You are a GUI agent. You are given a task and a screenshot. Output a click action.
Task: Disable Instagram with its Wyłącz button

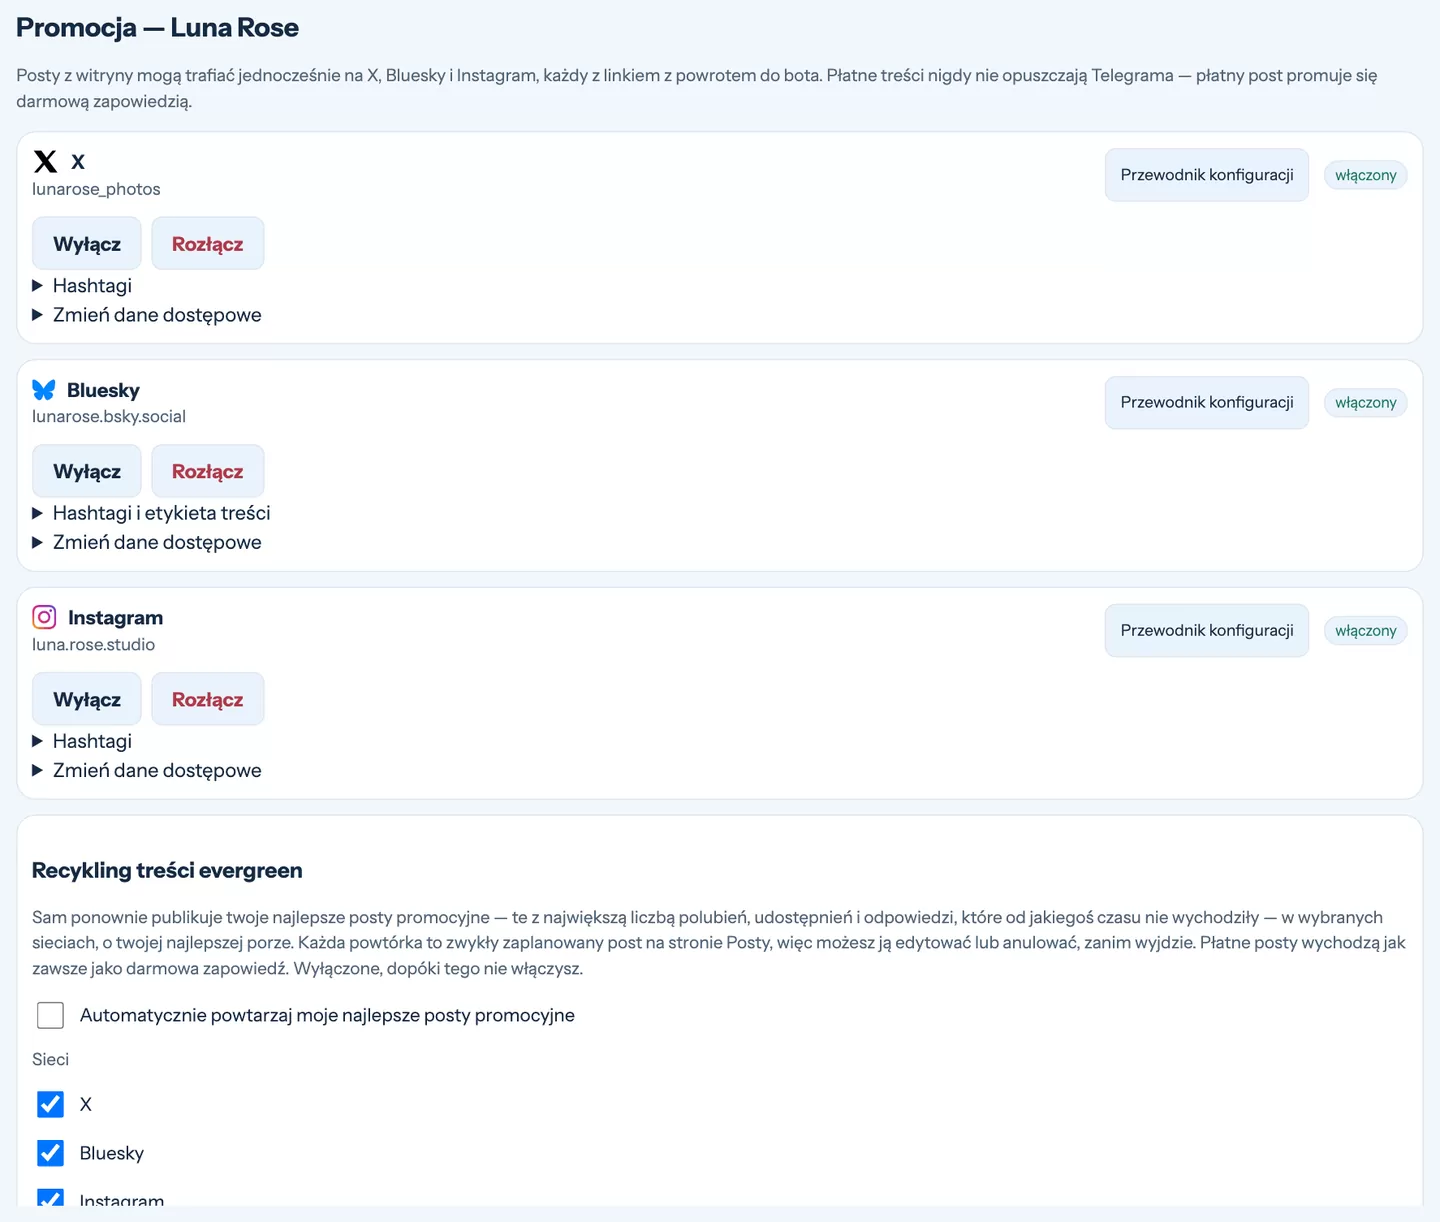(87, 699)
